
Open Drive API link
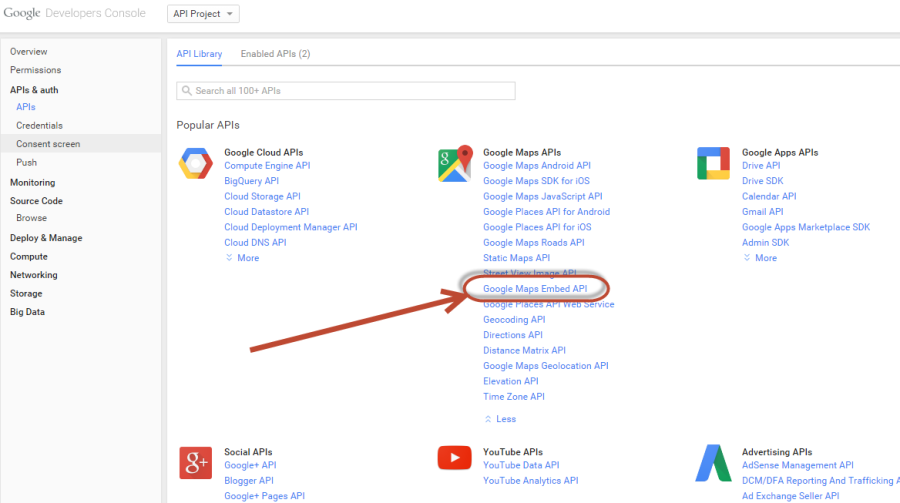[761, 166]
